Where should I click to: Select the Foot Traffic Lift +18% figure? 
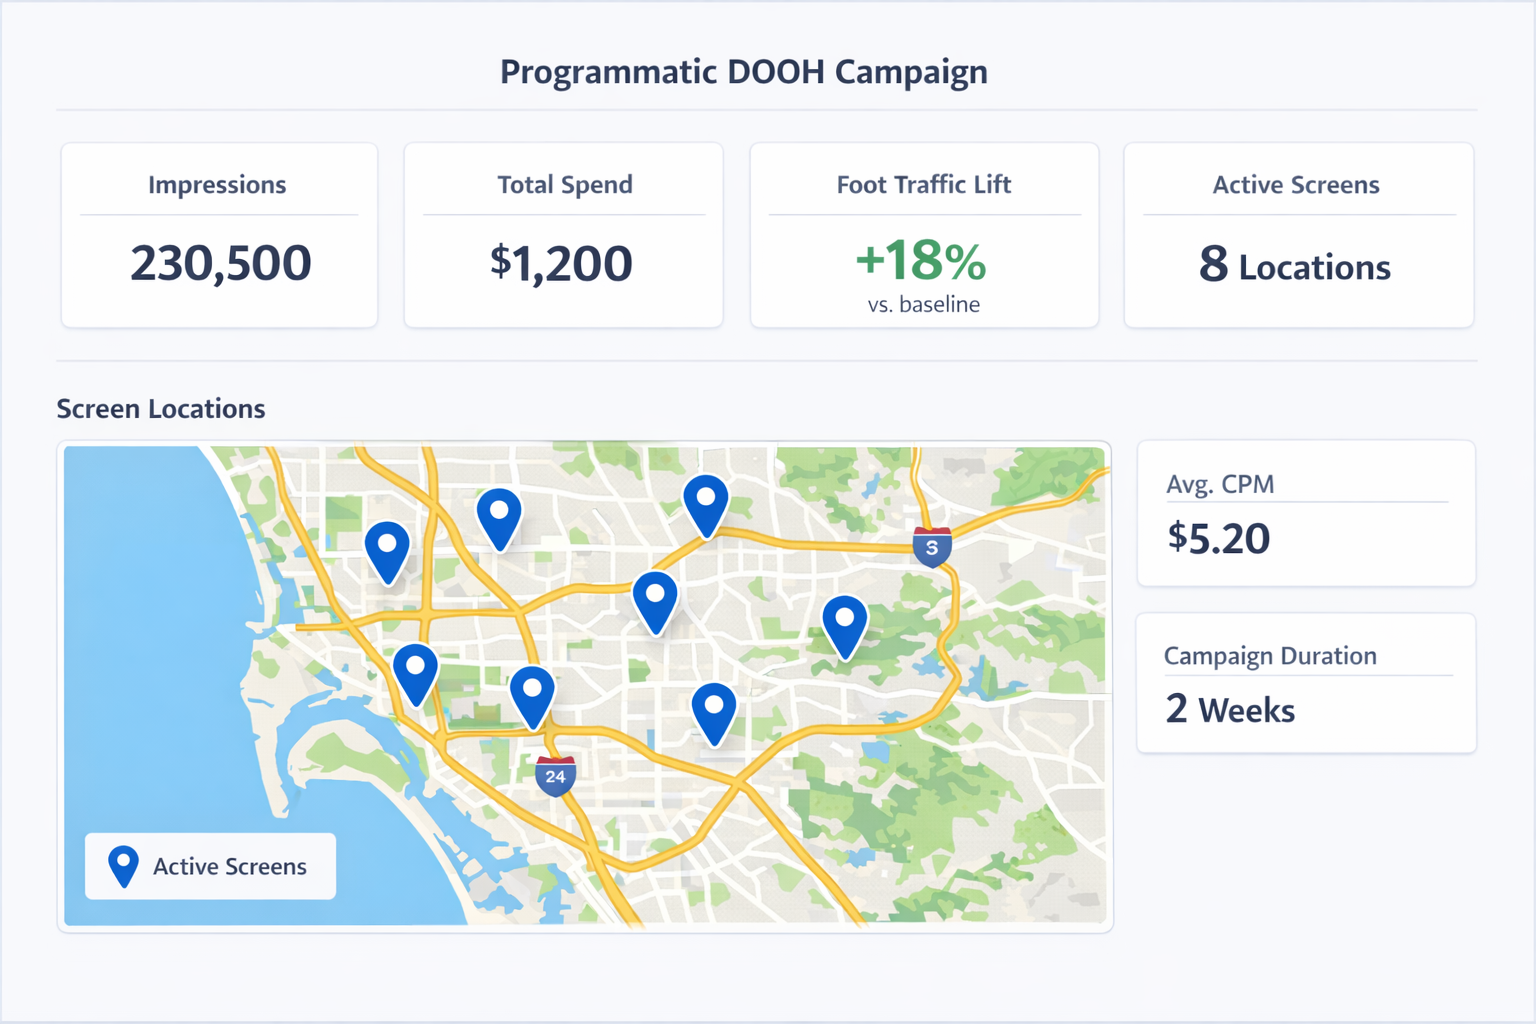pos(922,261)
